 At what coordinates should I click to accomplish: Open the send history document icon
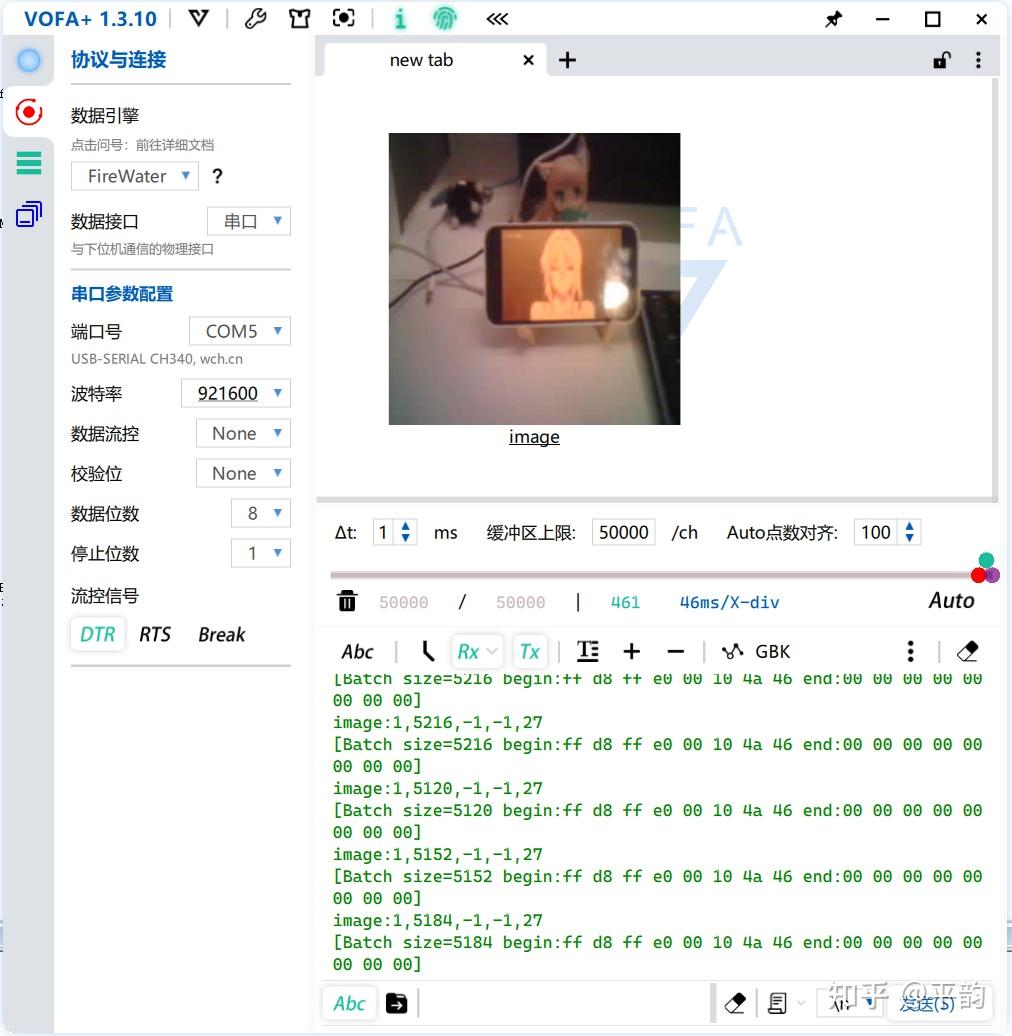[777, 1004]
